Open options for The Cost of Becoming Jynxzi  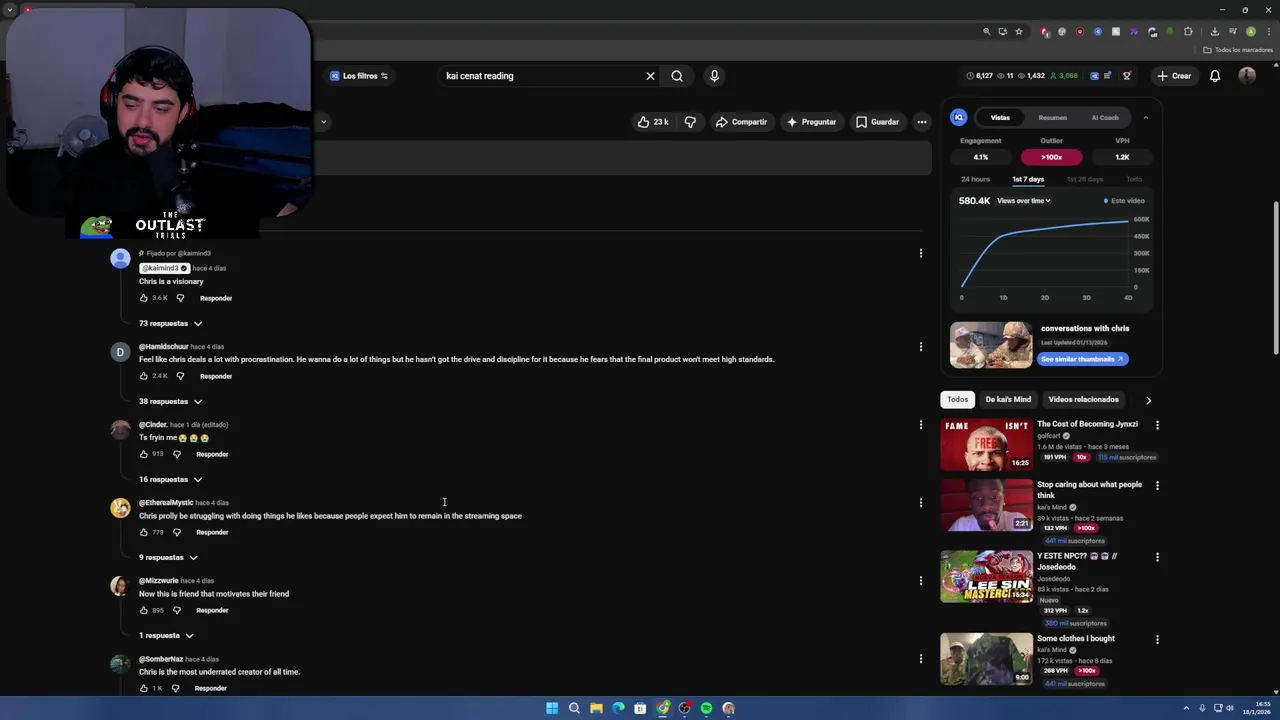1157,425
